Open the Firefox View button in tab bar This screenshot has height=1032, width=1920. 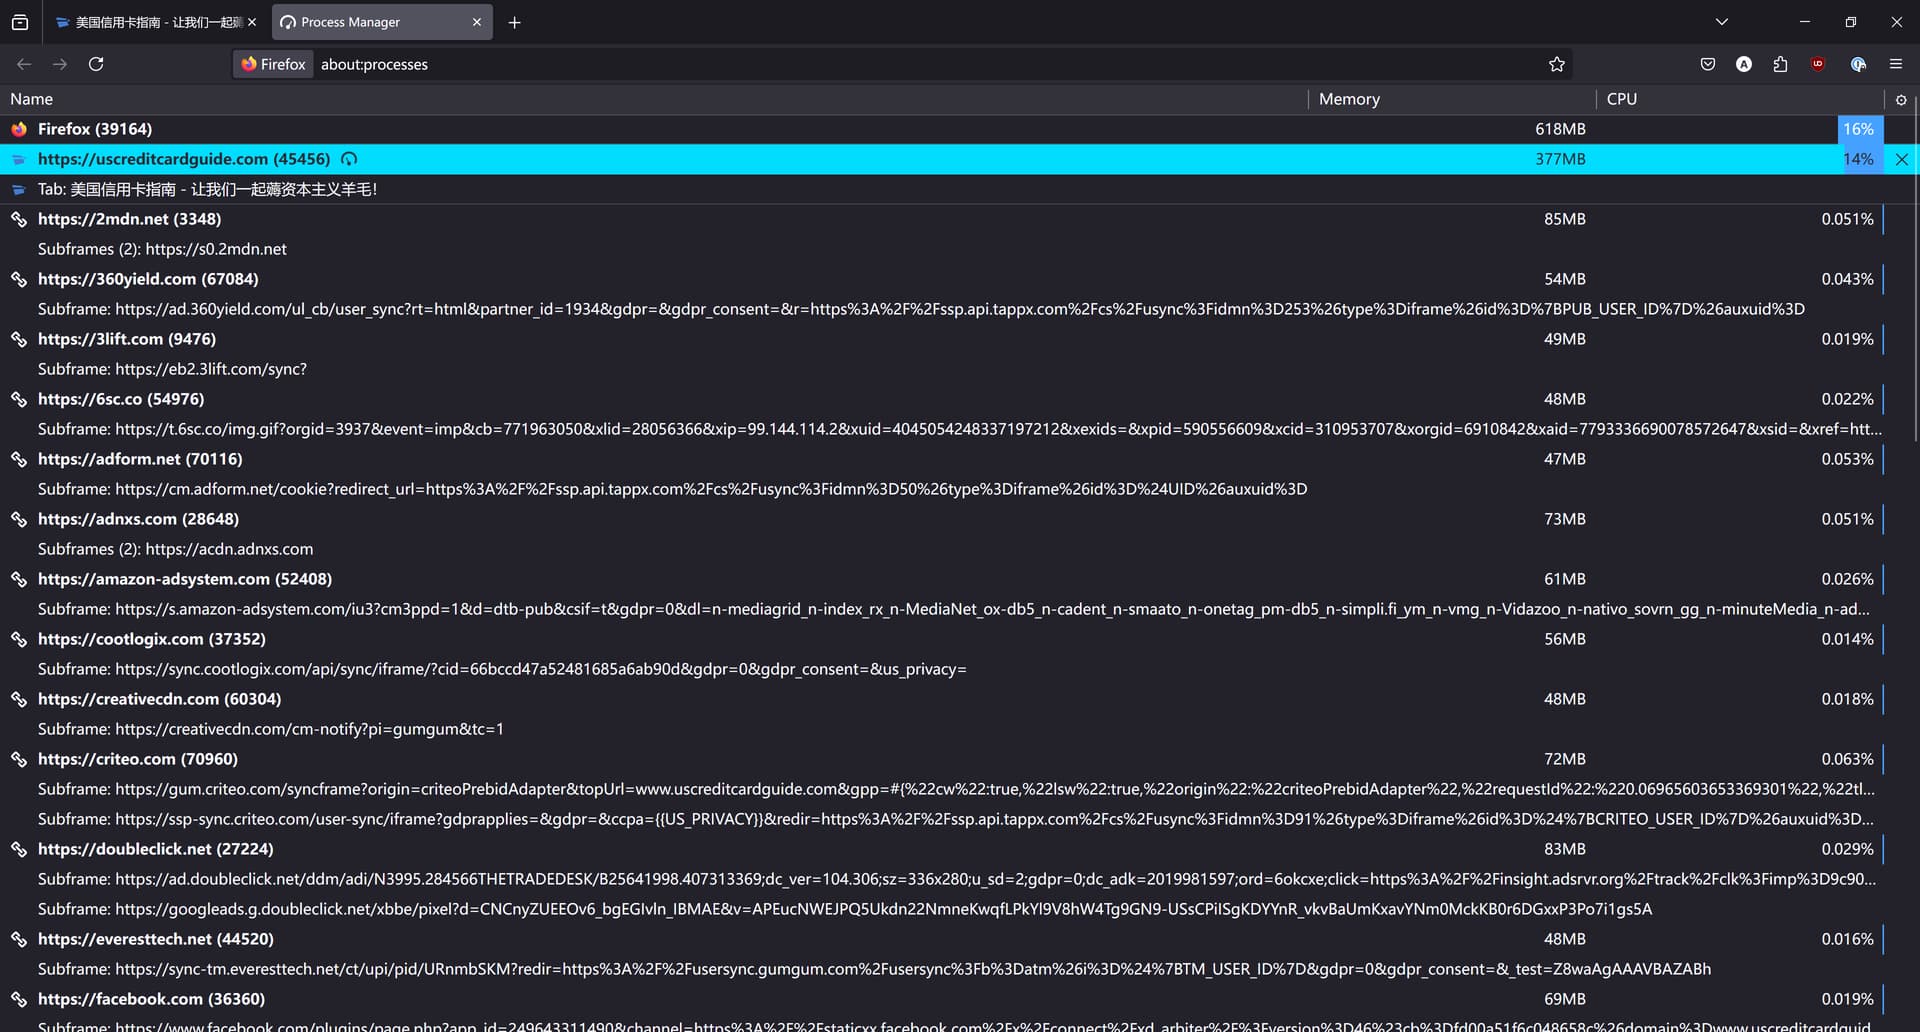(20, 22)
